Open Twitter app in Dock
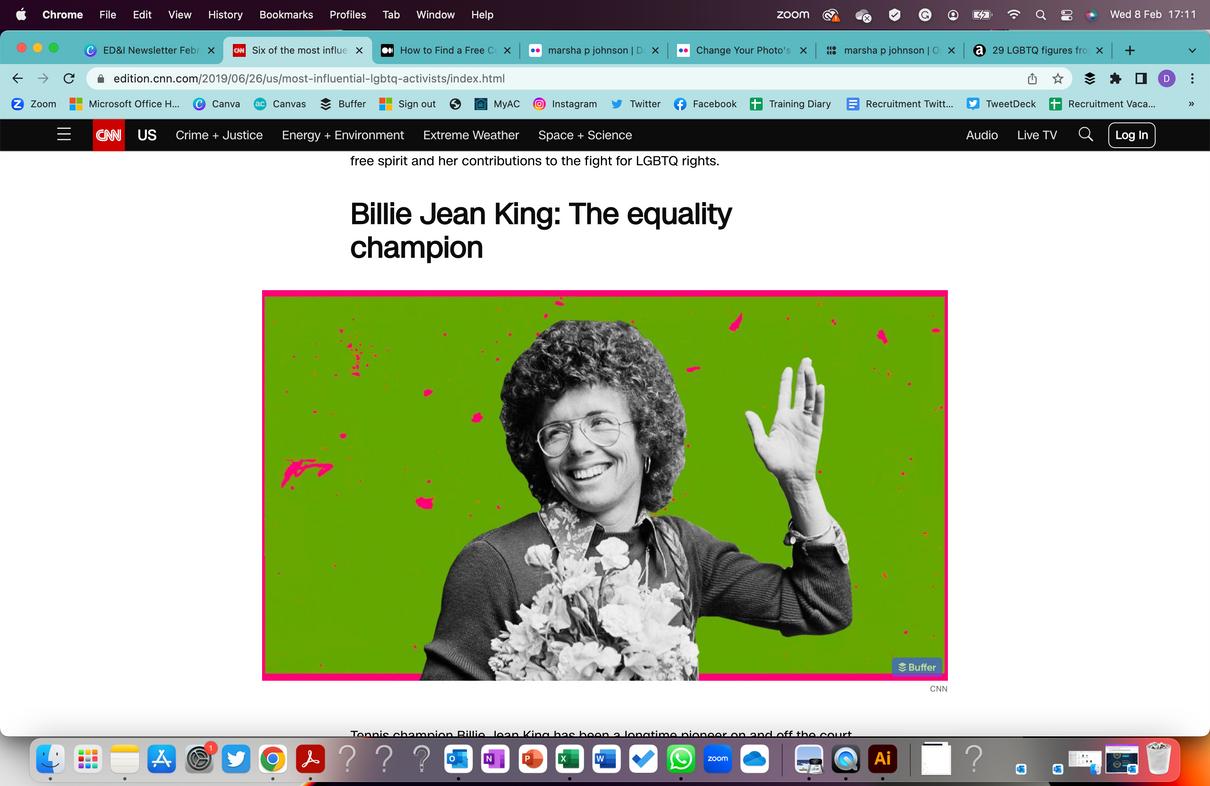 click(235, 759)
